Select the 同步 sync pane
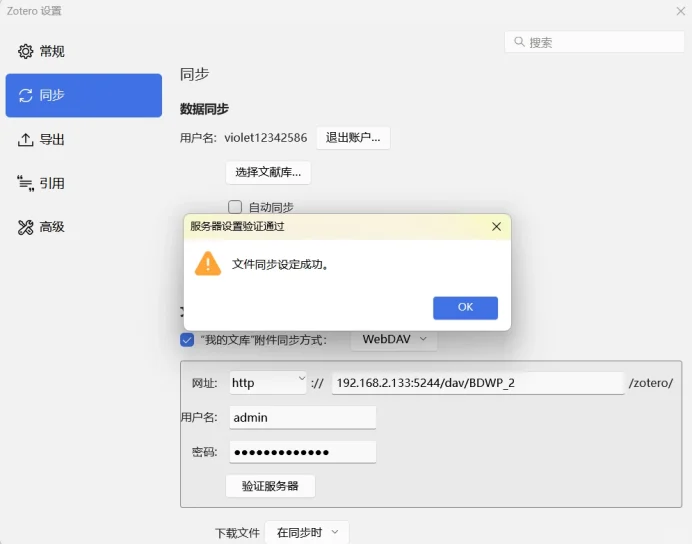692x545 pixels. 83,95
